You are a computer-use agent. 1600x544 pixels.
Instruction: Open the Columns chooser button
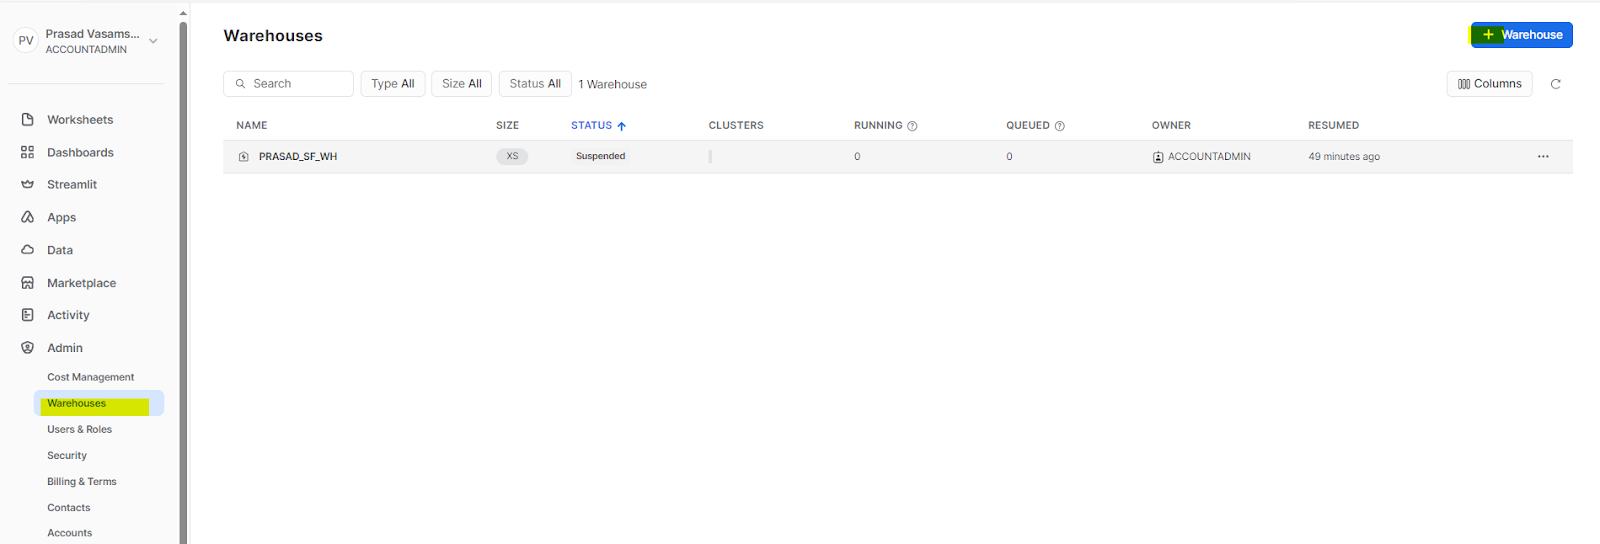coord(1489,84)
